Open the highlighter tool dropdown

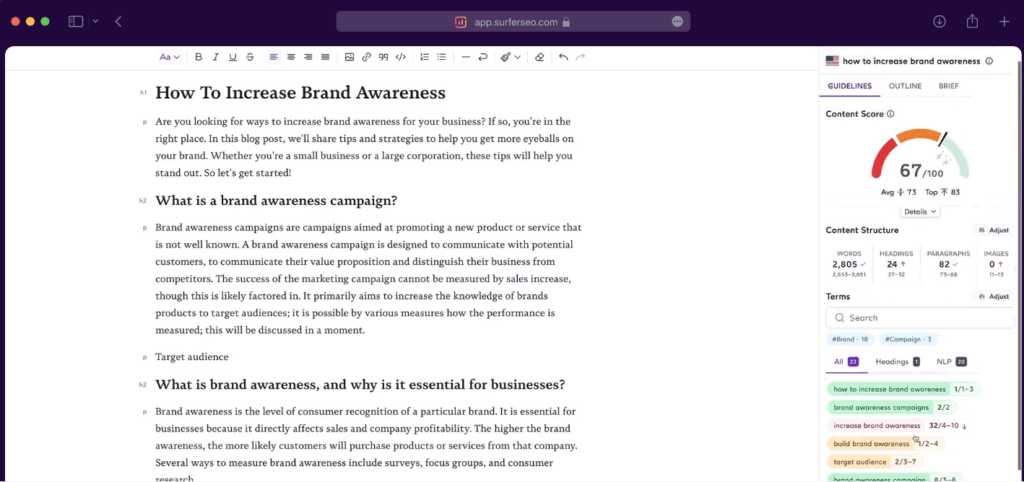[510, 57]
